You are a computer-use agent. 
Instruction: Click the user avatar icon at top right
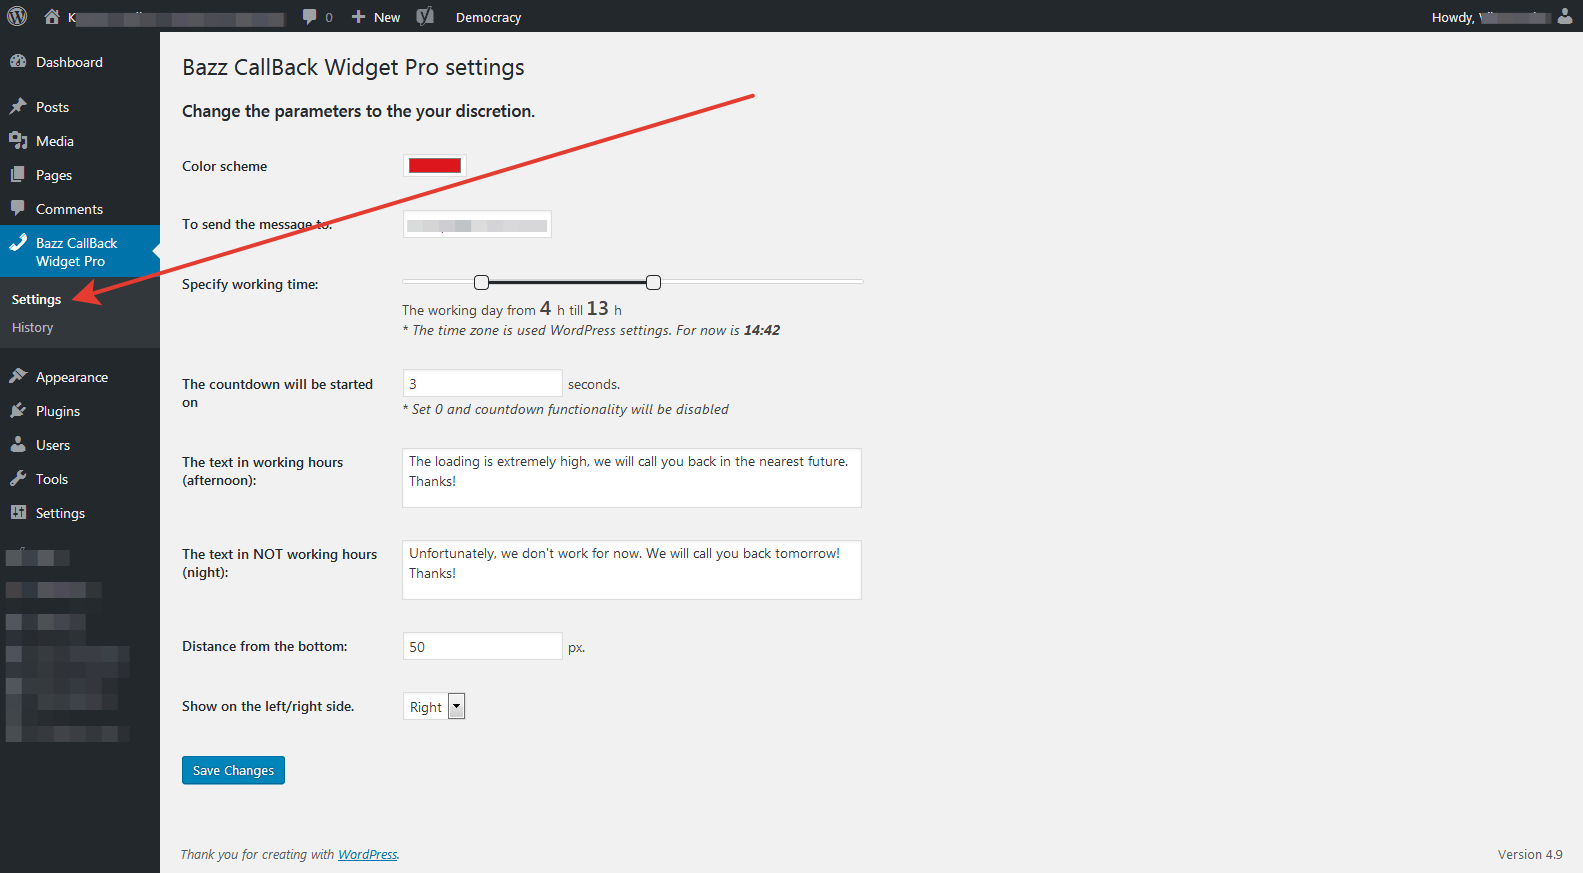pyautogui.click(x=1565, y=16)
